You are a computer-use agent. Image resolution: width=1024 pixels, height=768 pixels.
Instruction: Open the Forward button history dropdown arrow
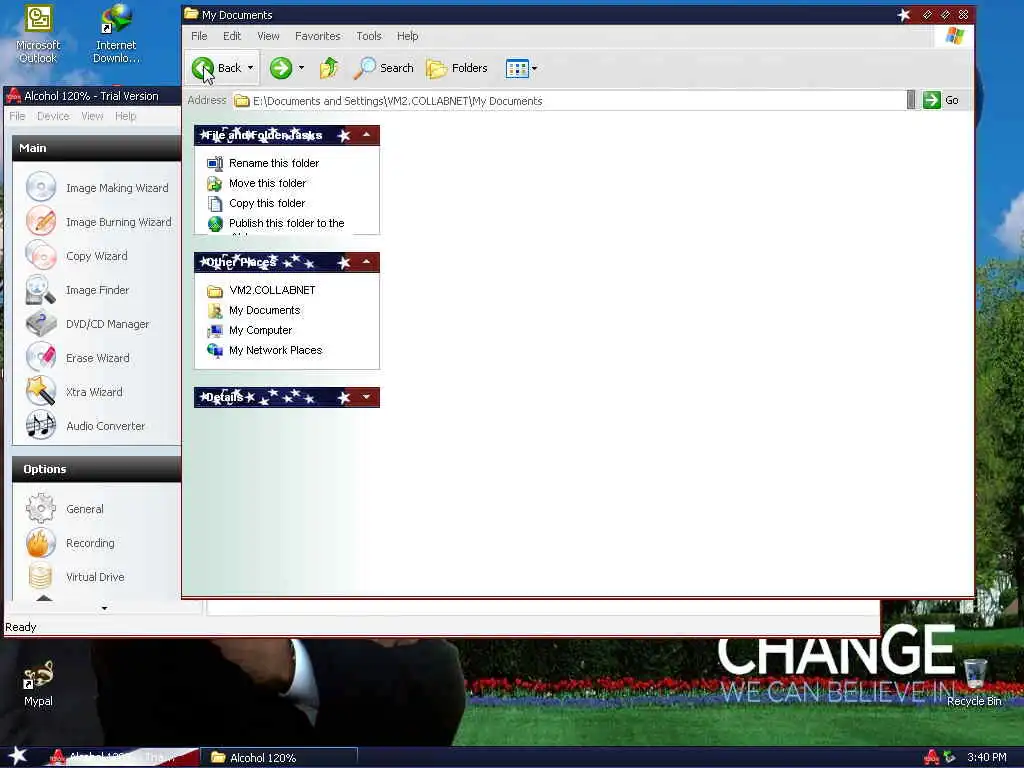(x=301, y=68)
